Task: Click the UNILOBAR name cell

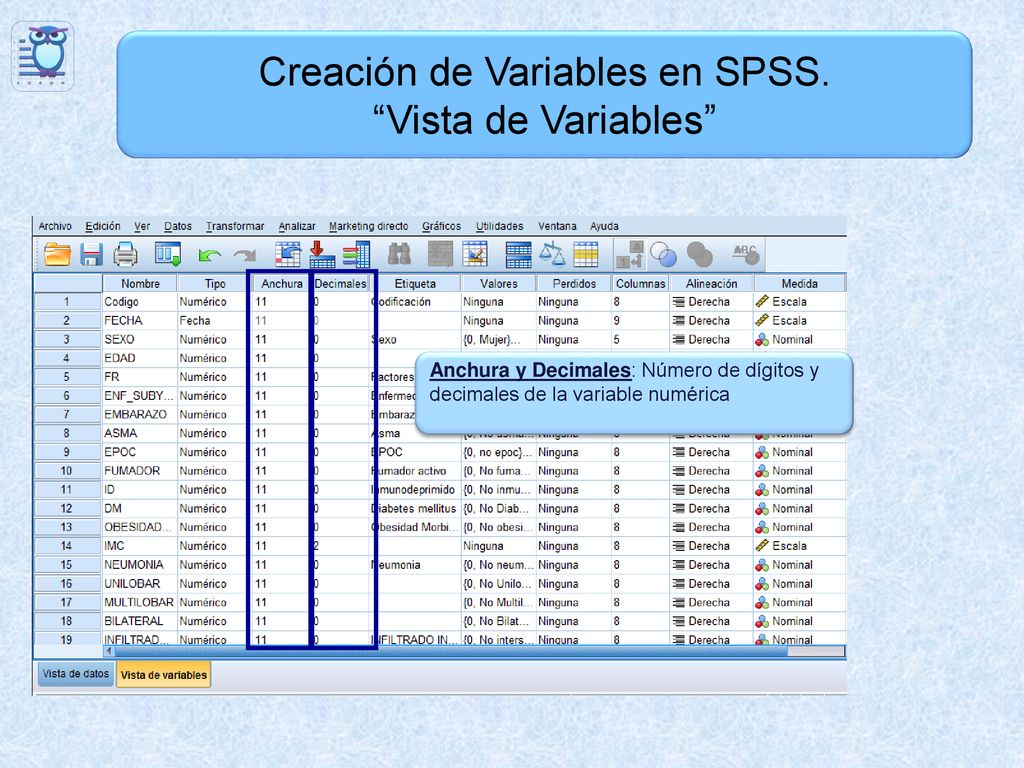Action: point(140,584)
